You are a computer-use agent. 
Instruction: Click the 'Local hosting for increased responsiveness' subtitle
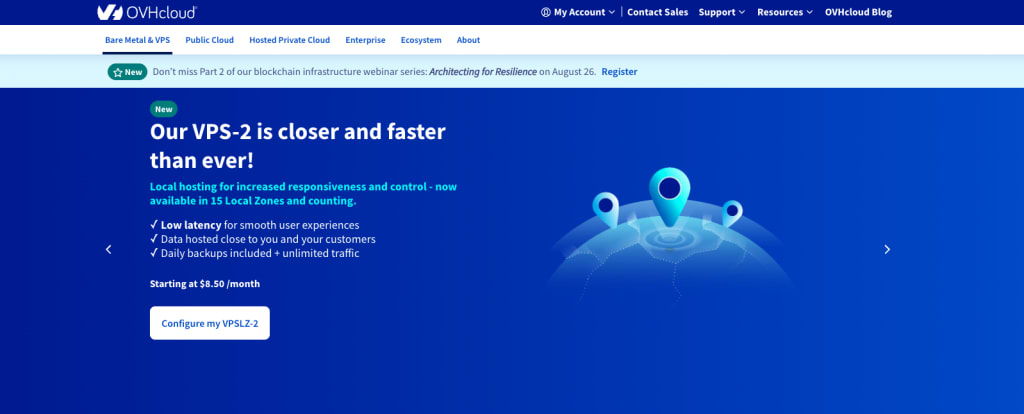[x=304, y=194]
